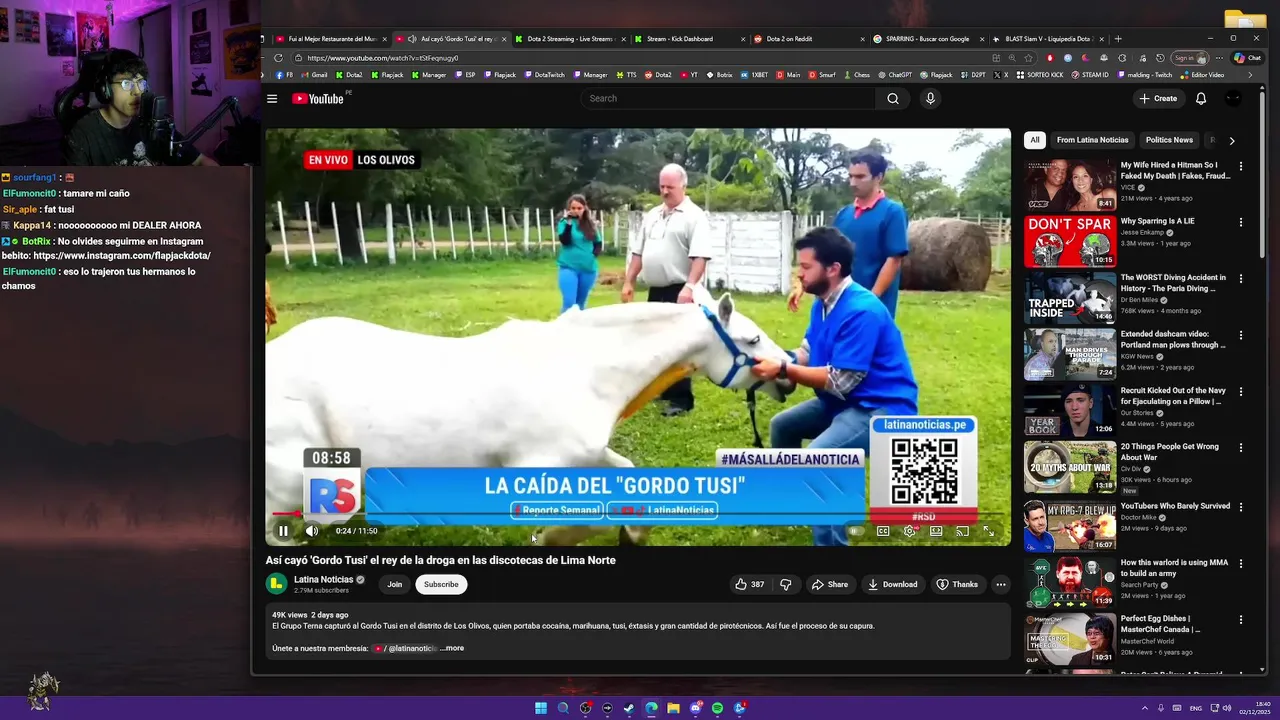This screenshot has height=720, width=1280.
Task: Open options for 'Why Sparring Is A LIE'
Action: click(x=1241, y=222)
